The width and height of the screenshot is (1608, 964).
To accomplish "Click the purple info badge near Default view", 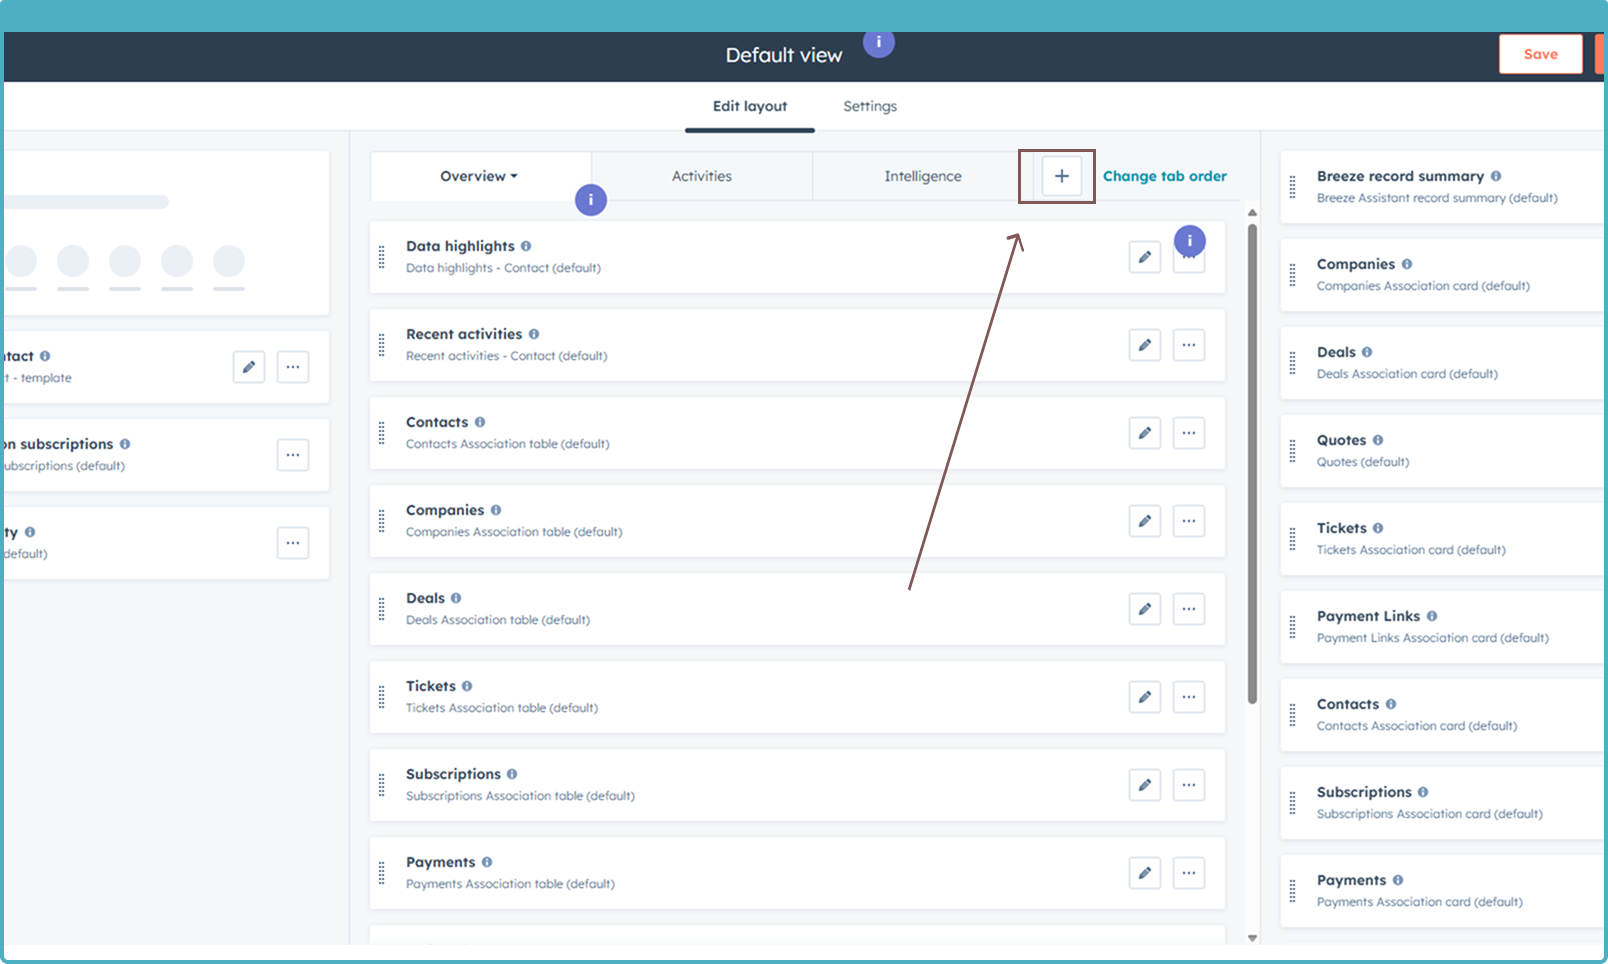I will 878,42.
